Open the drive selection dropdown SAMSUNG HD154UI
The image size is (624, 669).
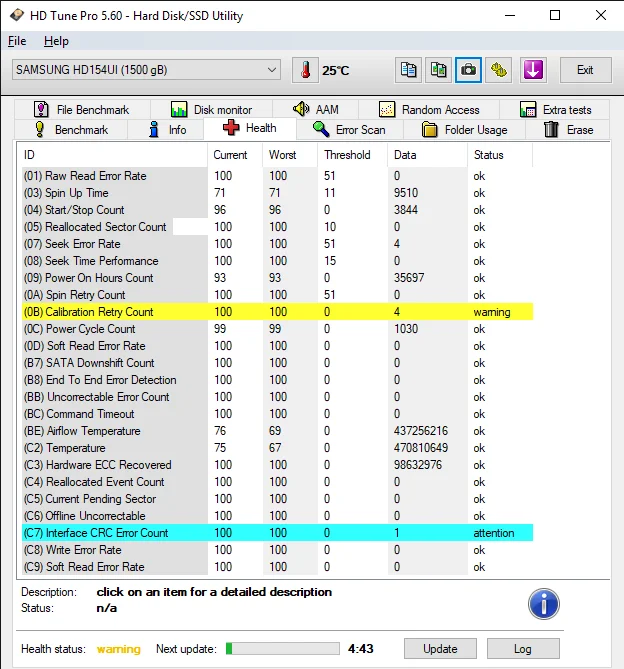pos(146,70)
